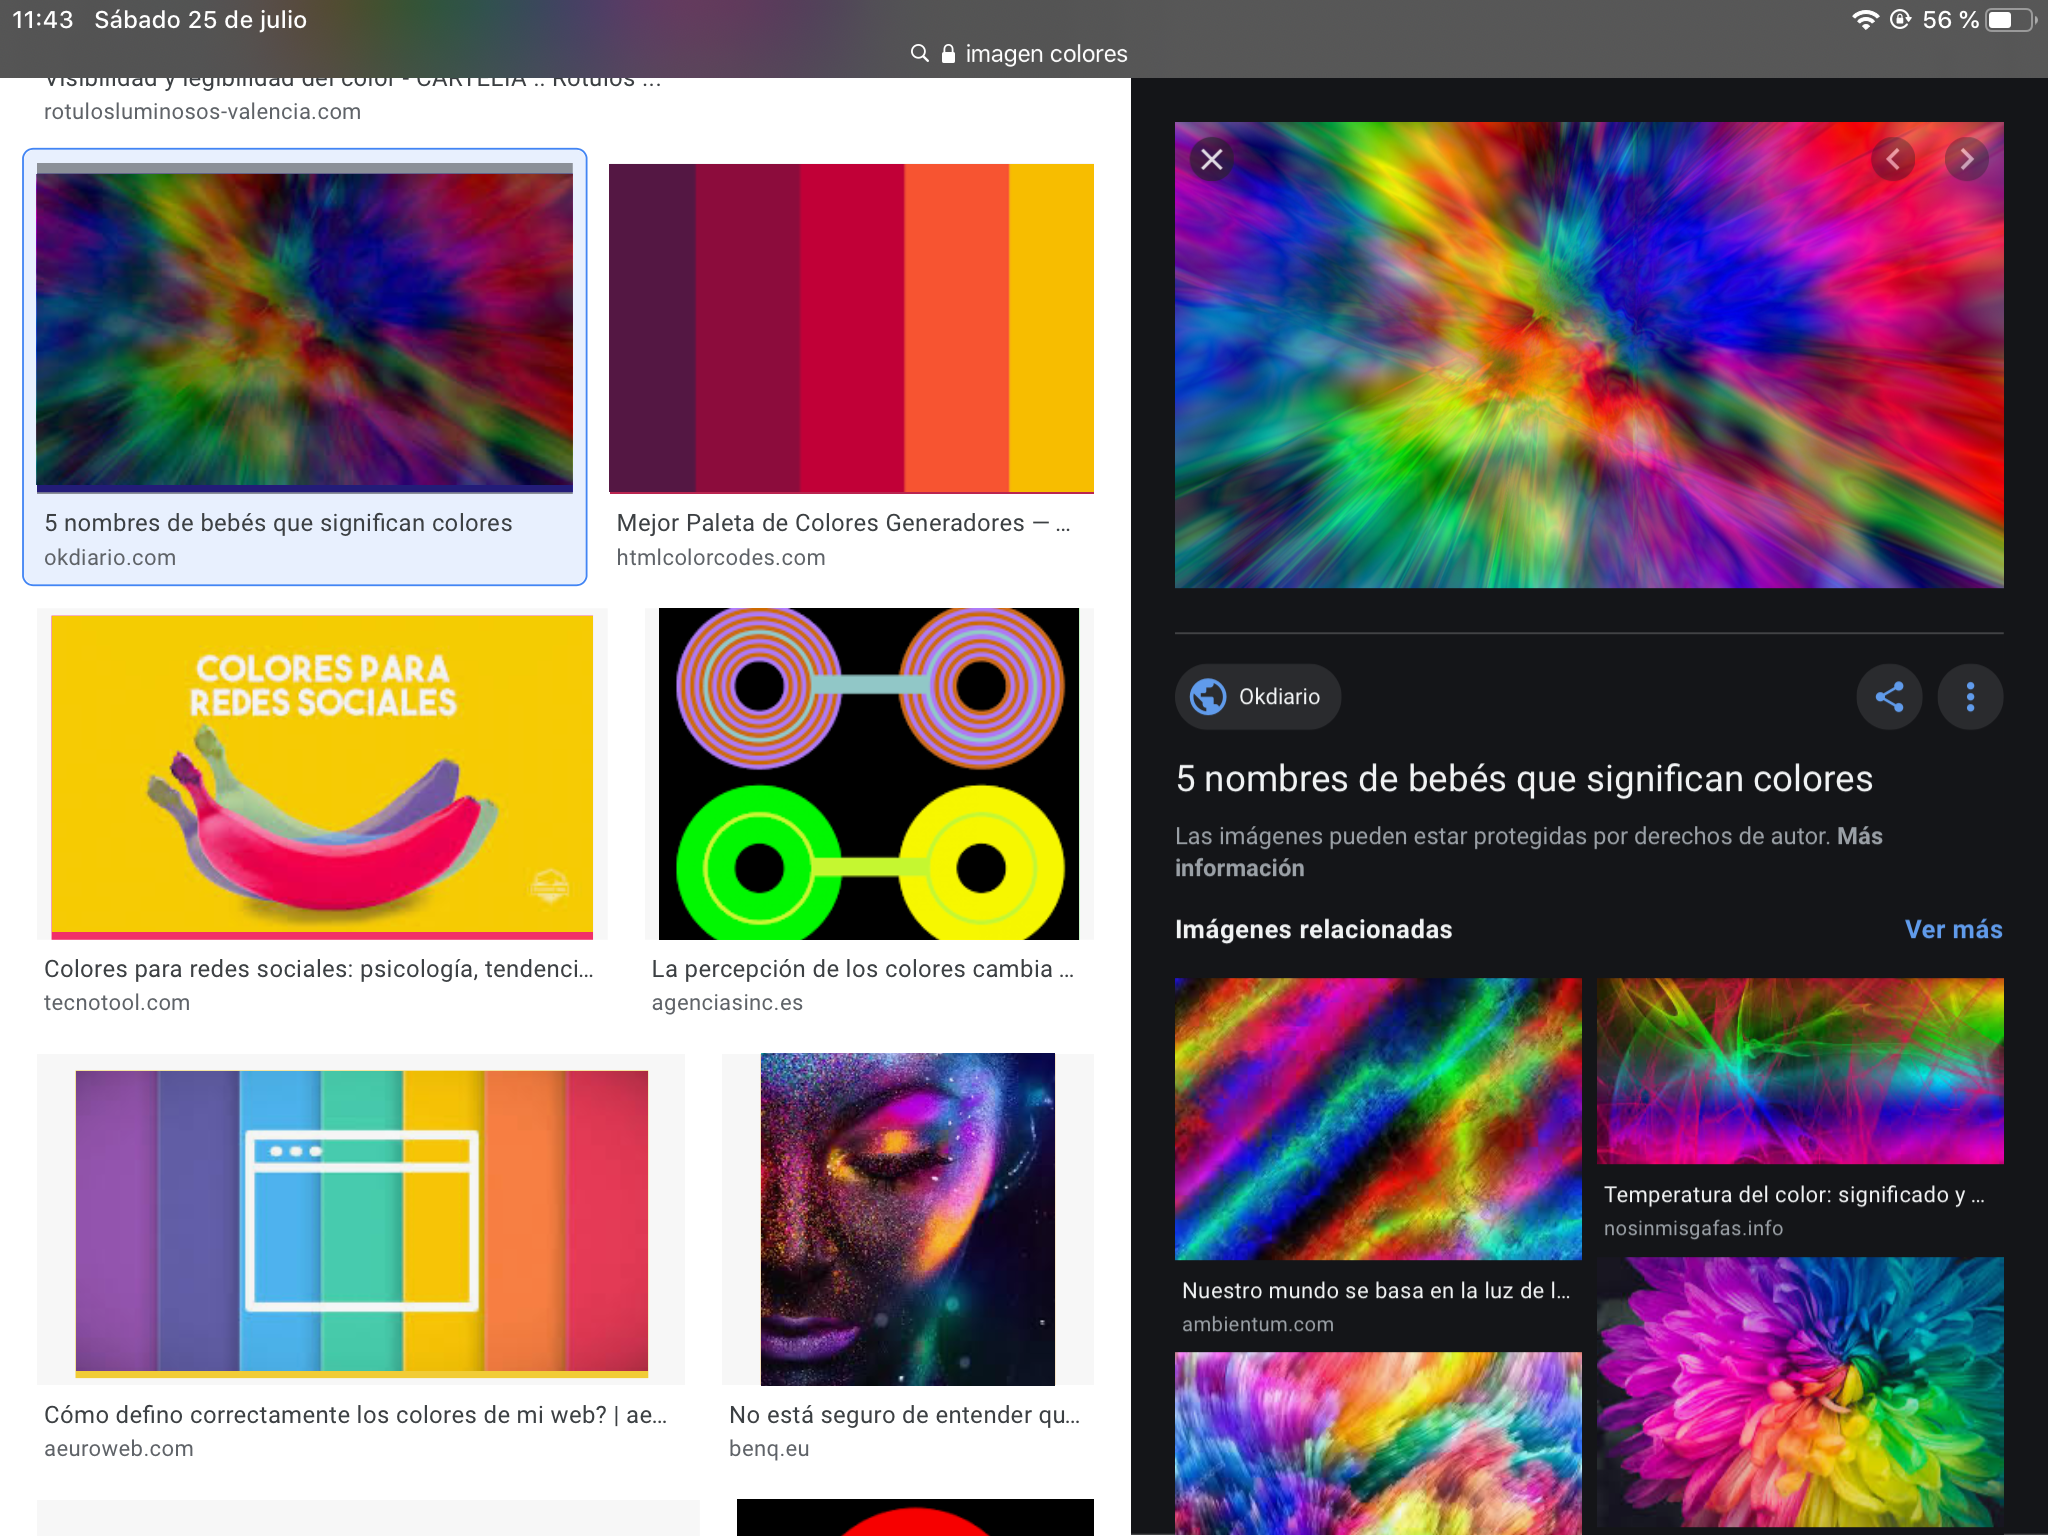Screen dimensions: 2048x1536
Task: Visit the Okdiario source button
Action: 1278,697
